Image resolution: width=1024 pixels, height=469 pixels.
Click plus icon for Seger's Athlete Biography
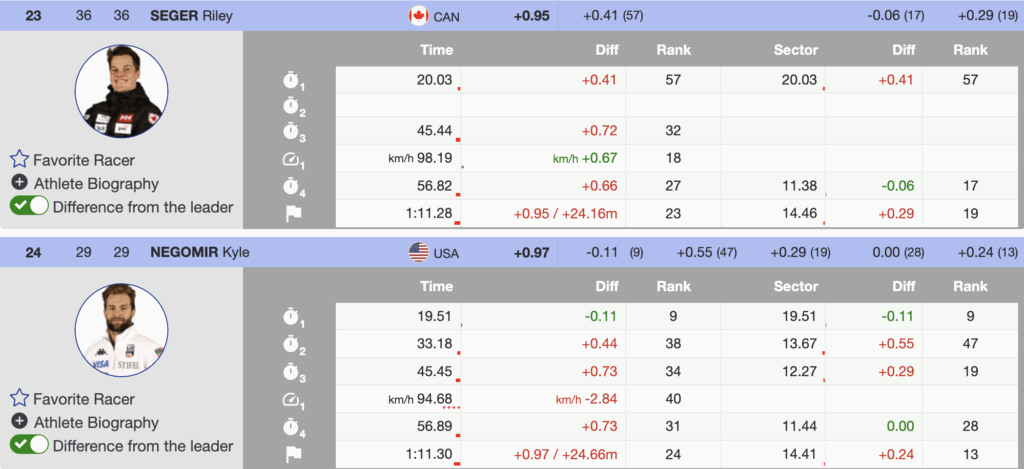19,183
